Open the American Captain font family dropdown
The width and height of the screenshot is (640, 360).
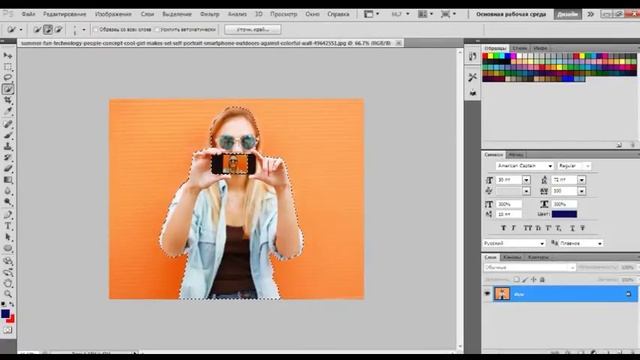pyautogui.click(x=550, y=166)
